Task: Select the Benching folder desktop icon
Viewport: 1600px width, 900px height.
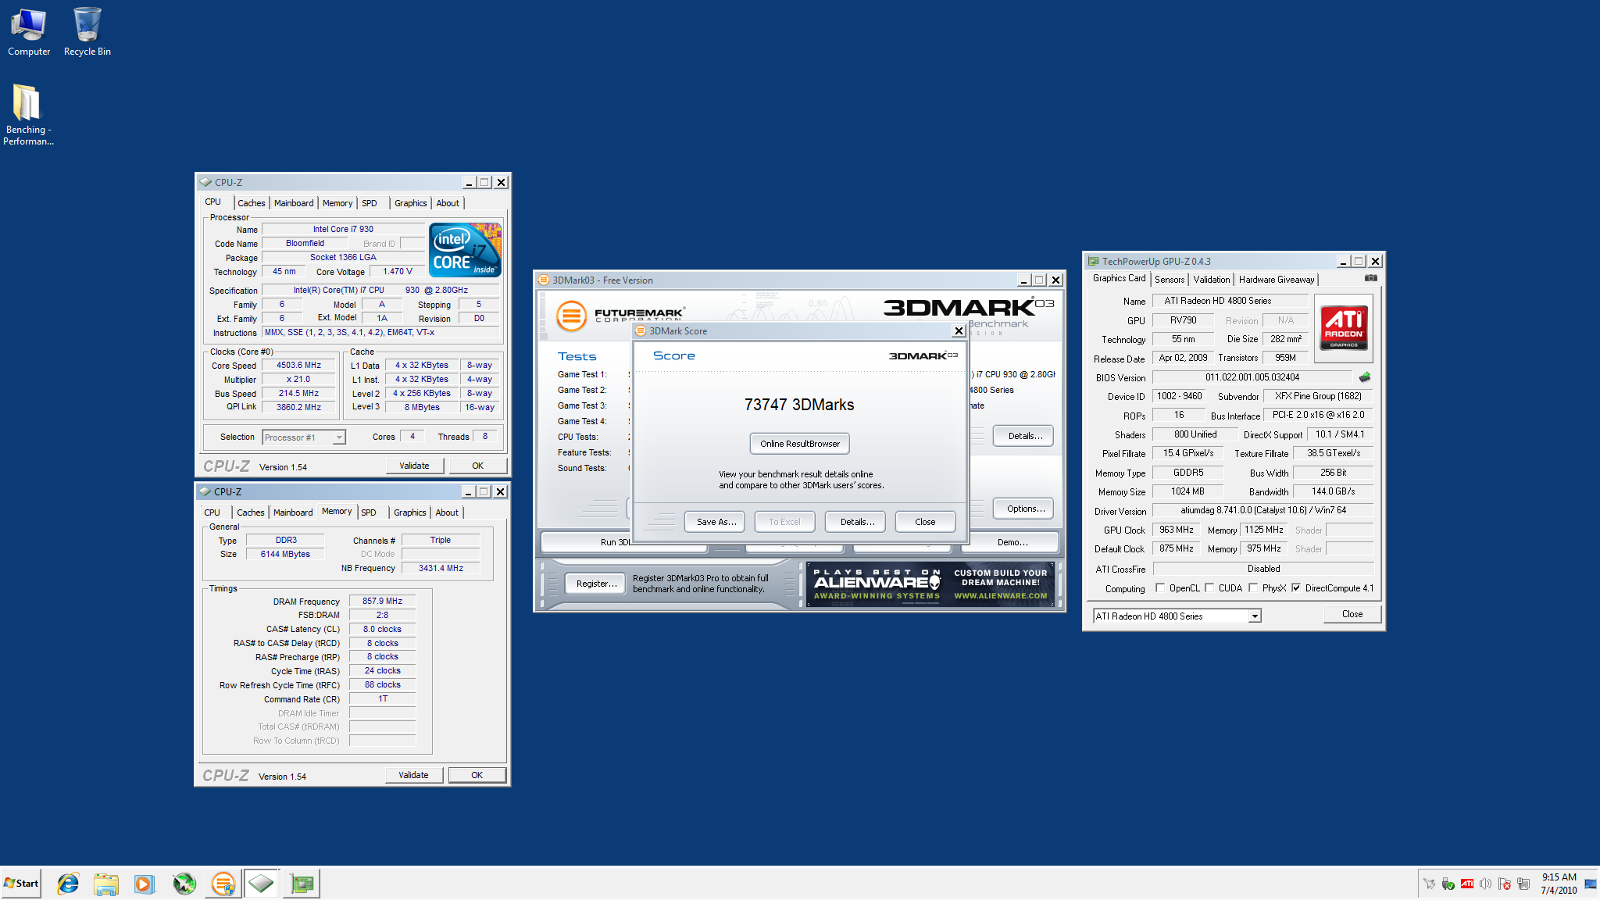Action: (28, 115)
